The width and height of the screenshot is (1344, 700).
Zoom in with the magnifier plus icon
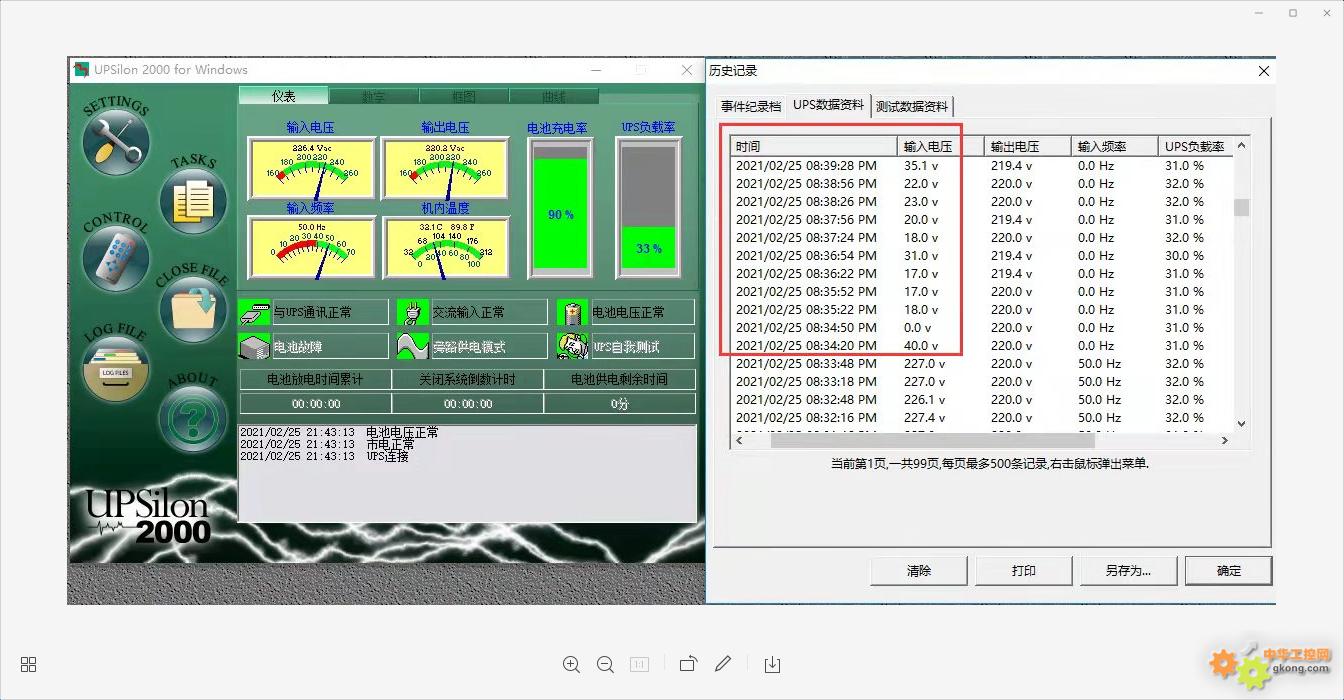coord(571,664)
